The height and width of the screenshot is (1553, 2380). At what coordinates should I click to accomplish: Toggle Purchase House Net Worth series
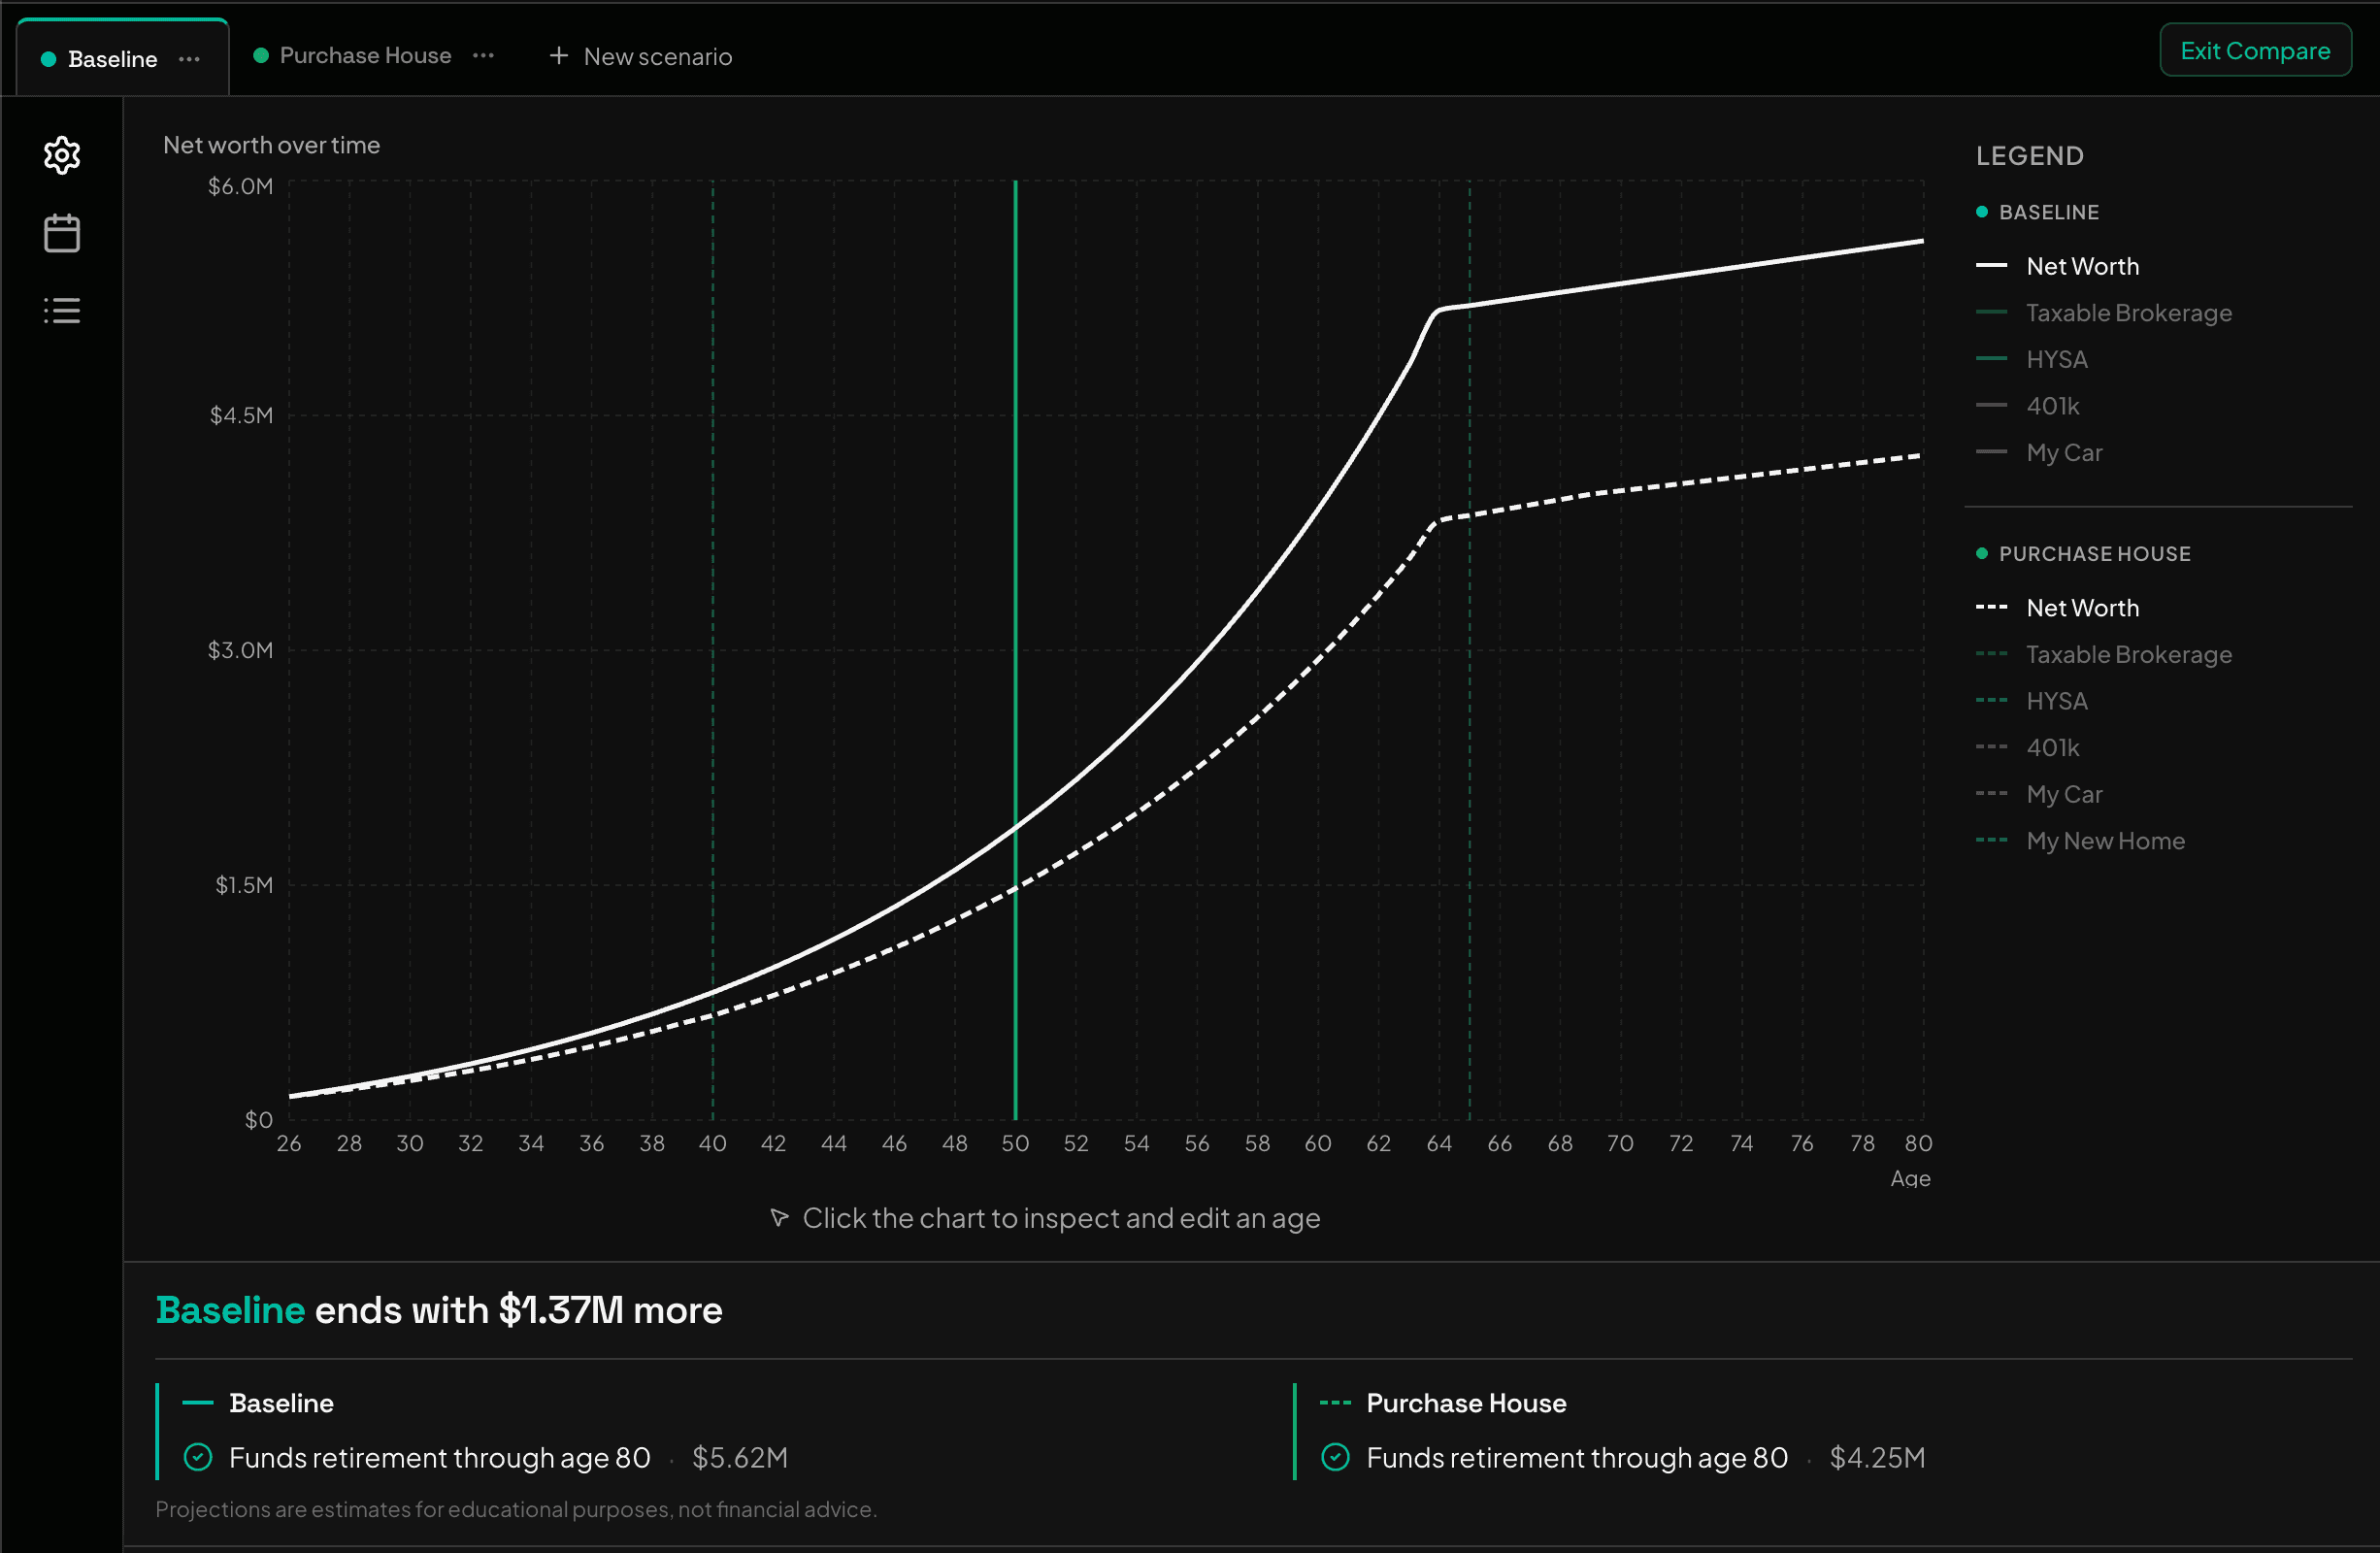click(2058, 608)
